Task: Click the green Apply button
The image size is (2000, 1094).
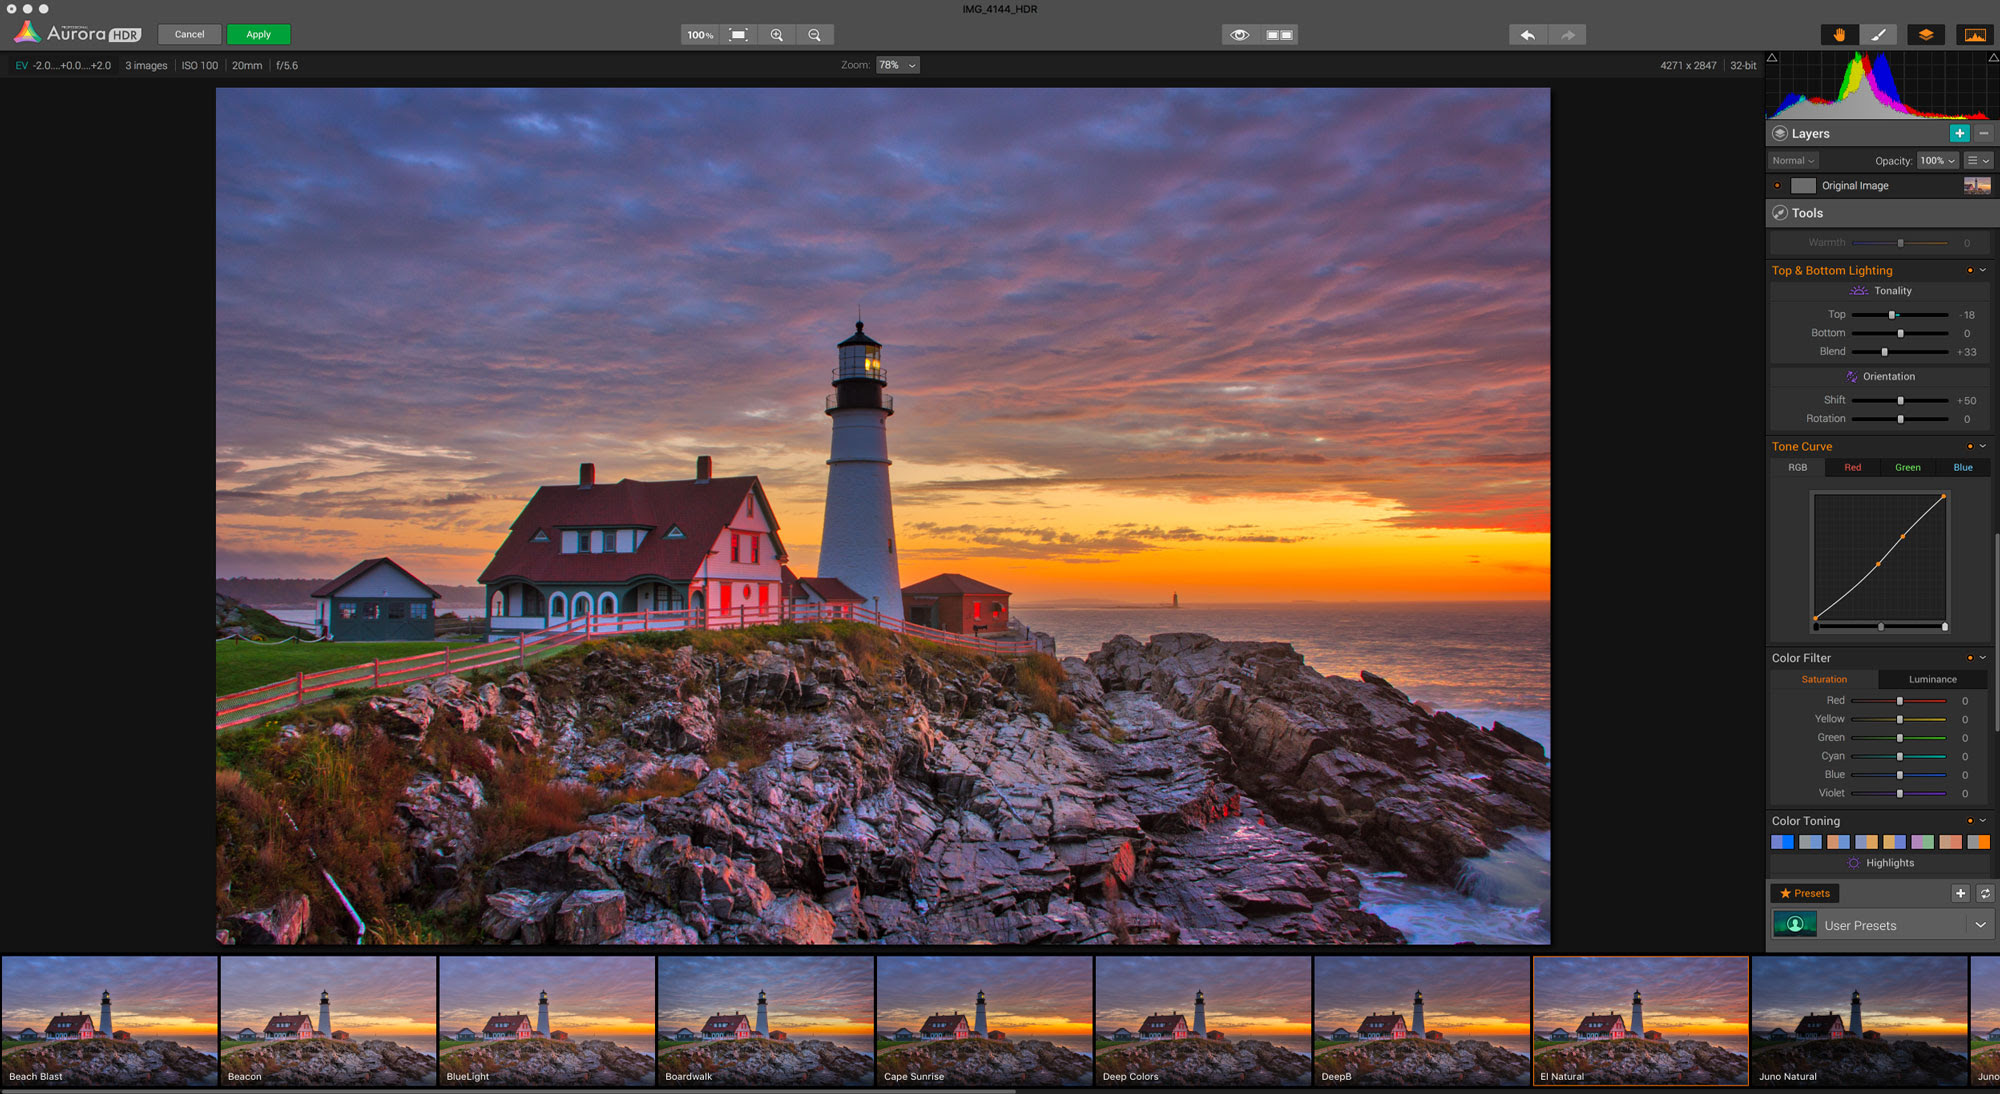Action: click(x=259, y=35)
